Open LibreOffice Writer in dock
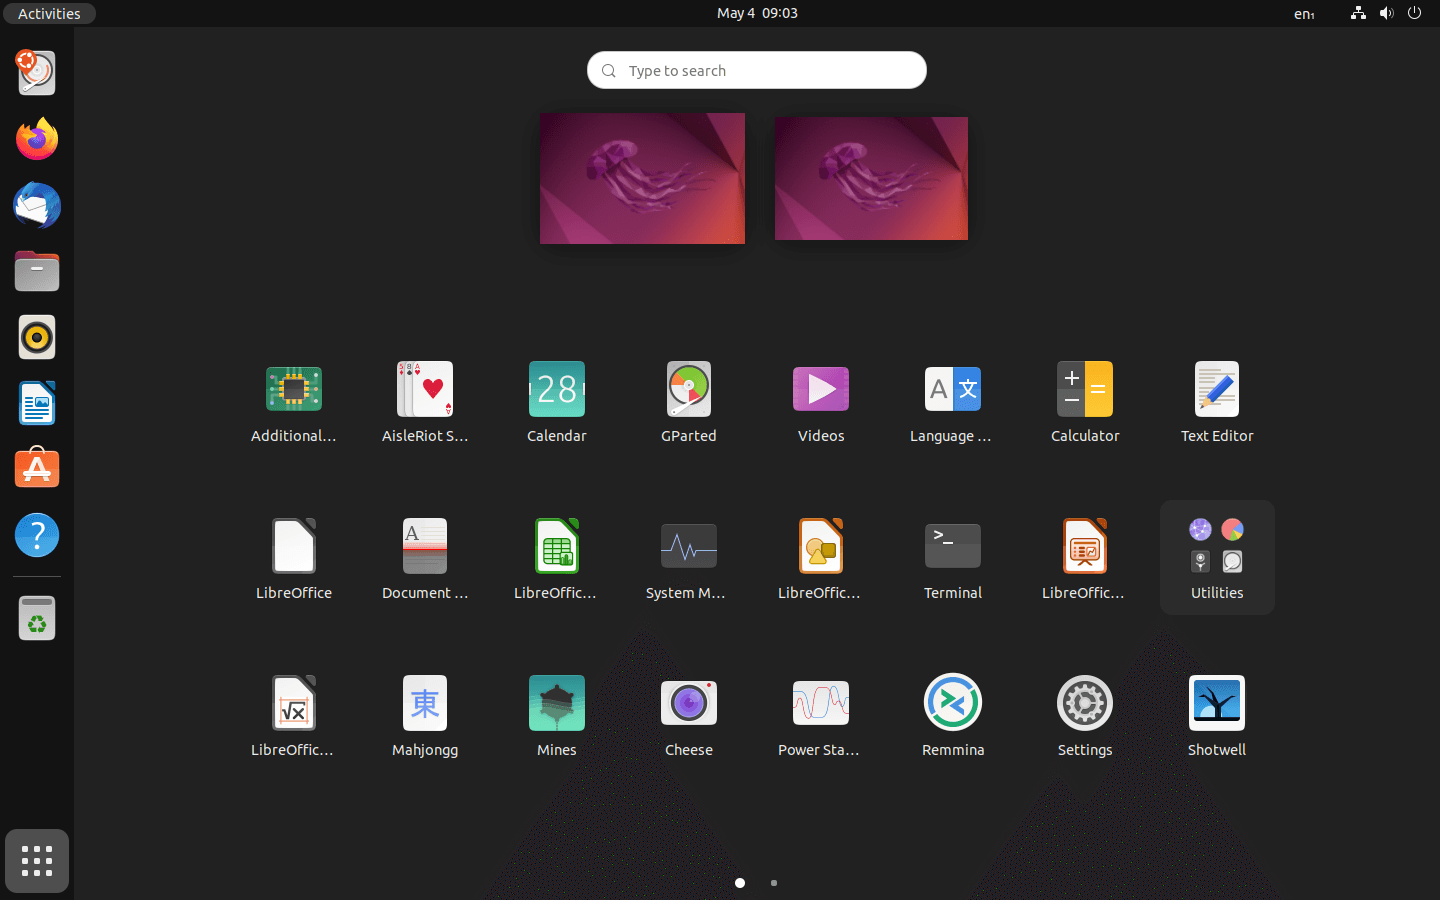Viewport: 1440px width, 900px height. click(37, 403)
